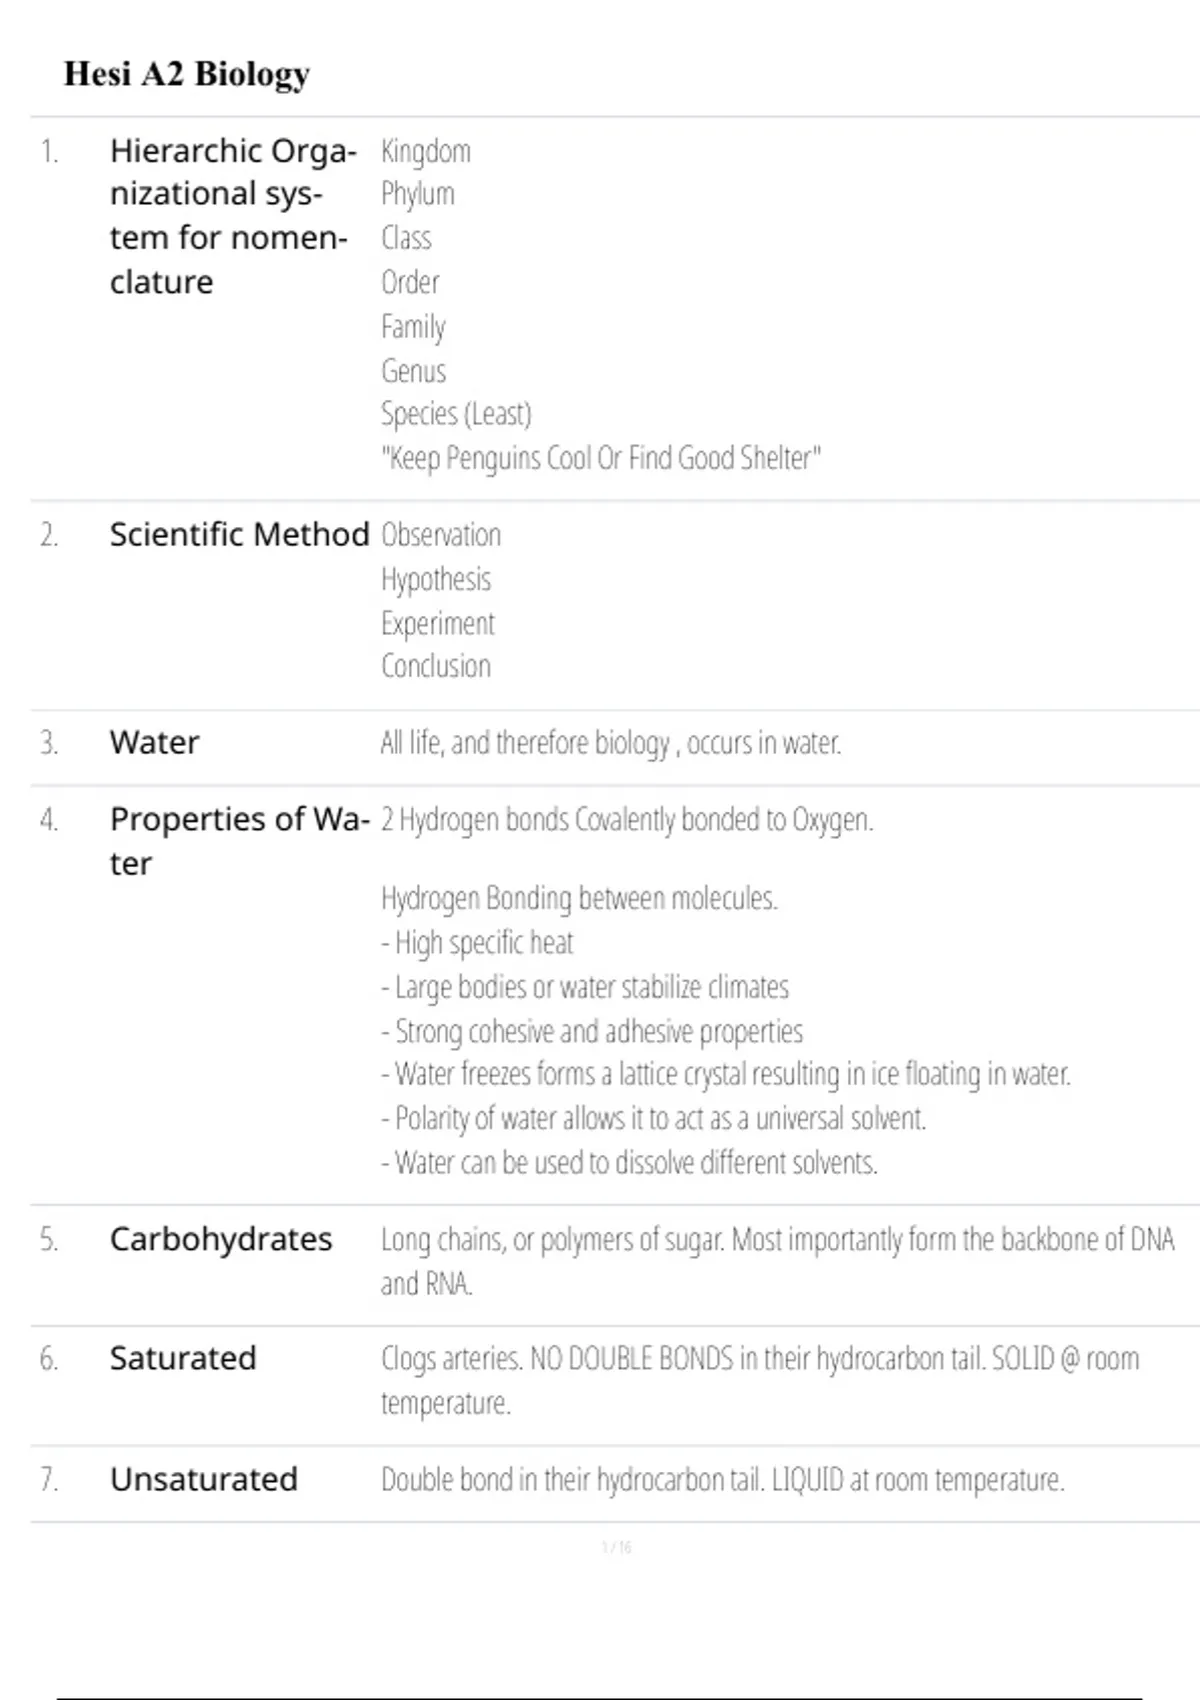Click the "Water" term in row 3
The image size is (1200, 1700).
pos(155,743)
